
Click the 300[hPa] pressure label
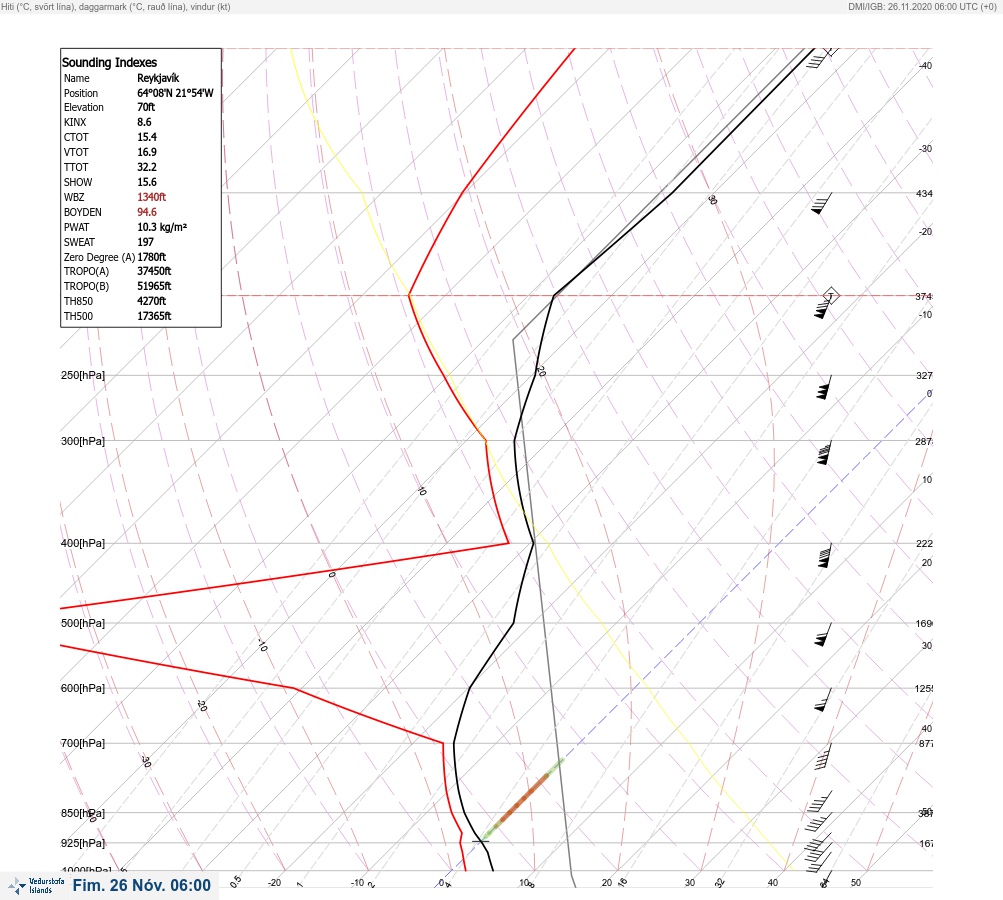tap(83, 441)
